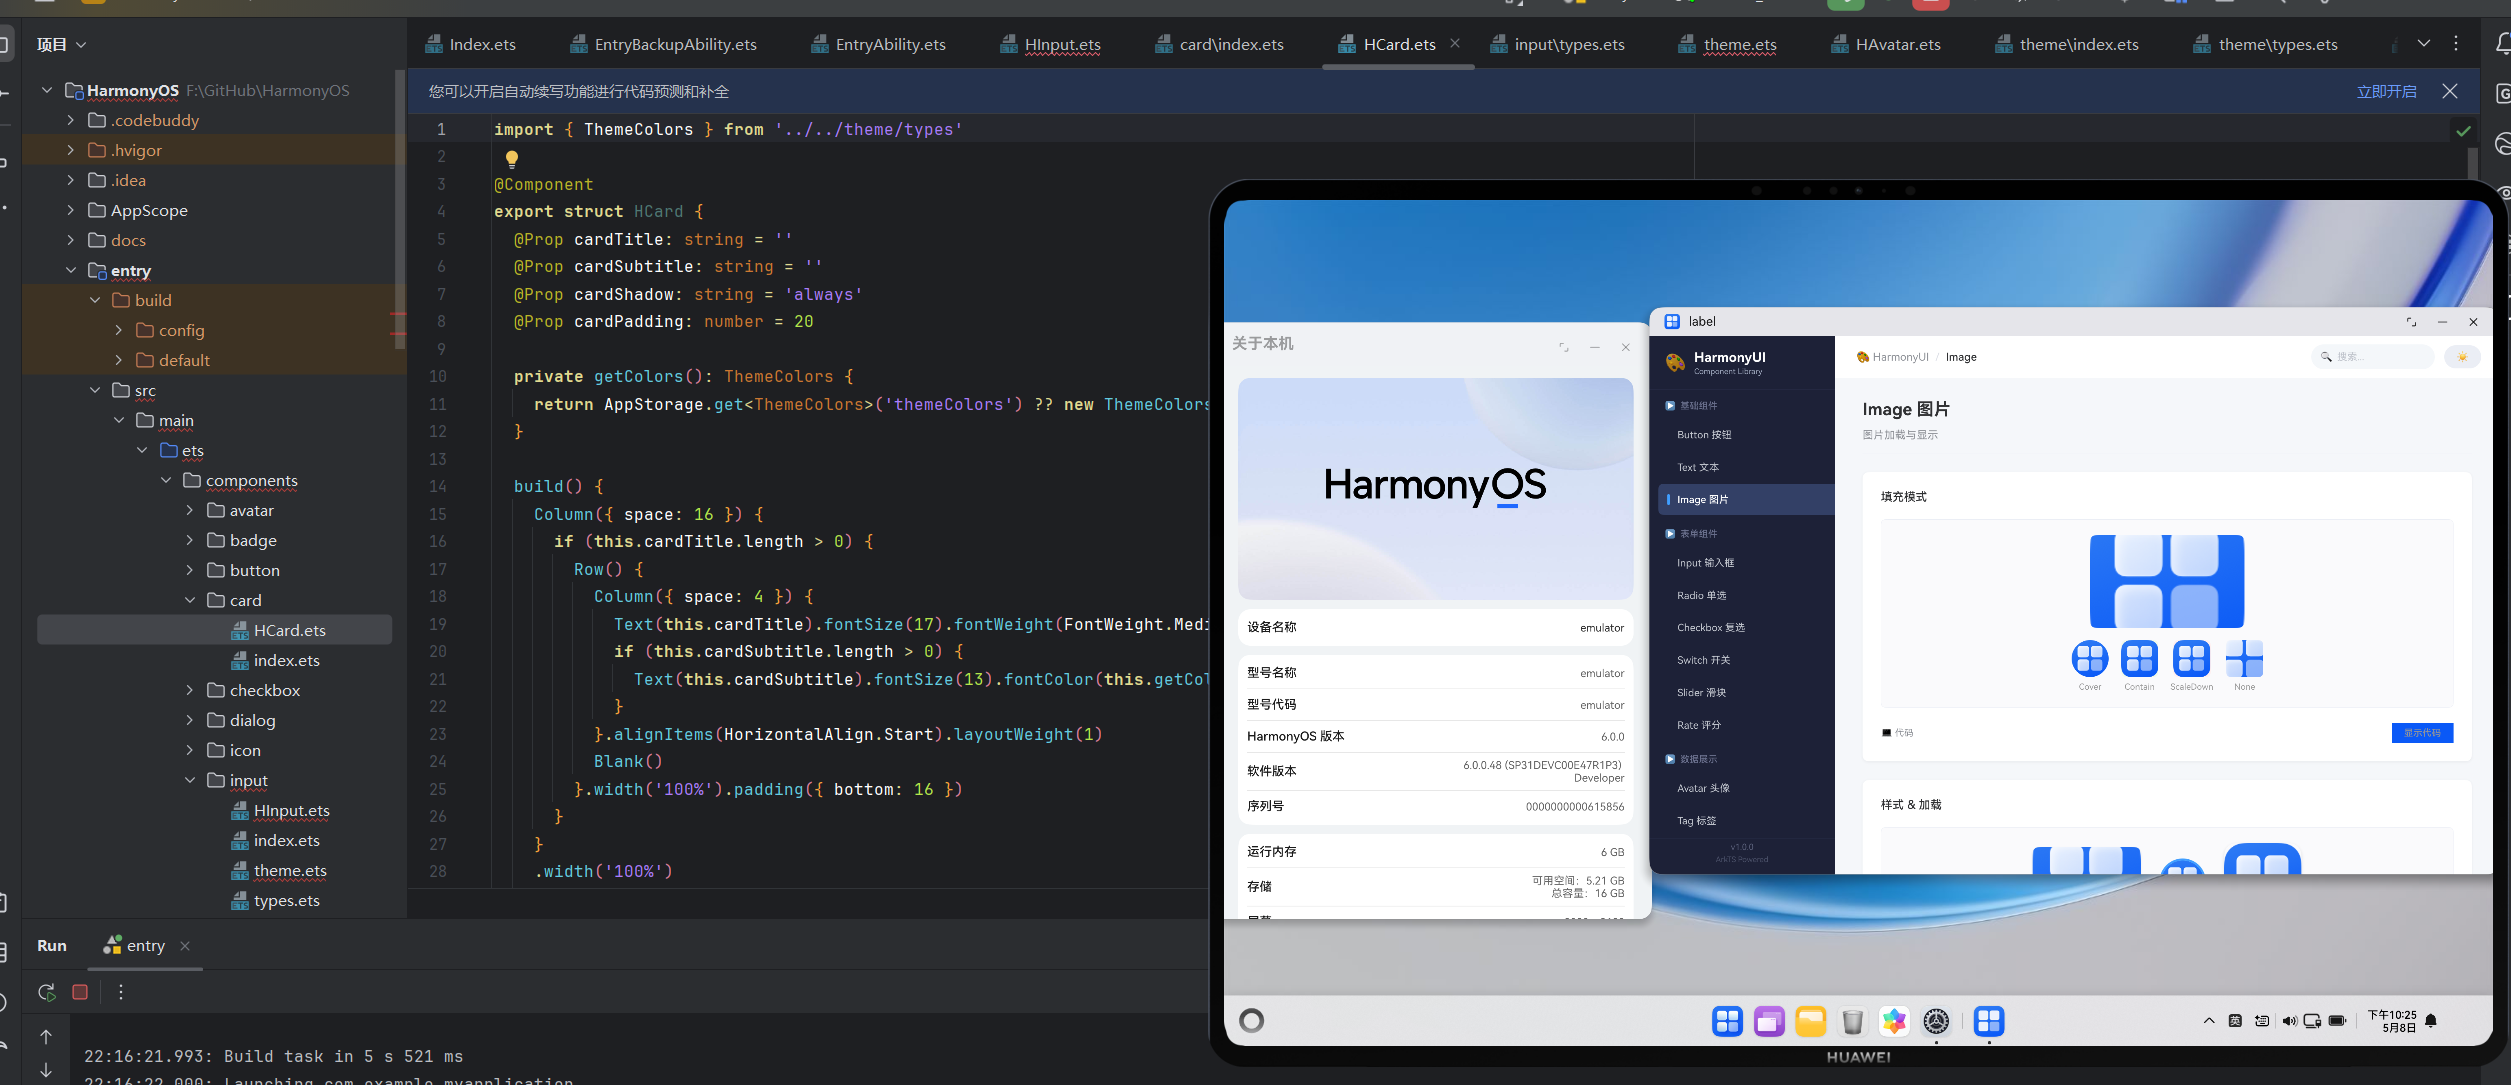The image size is (2511, 1085).
Task: Open the volume control in emulator tray
Action: click(x=2288, y=1021)
